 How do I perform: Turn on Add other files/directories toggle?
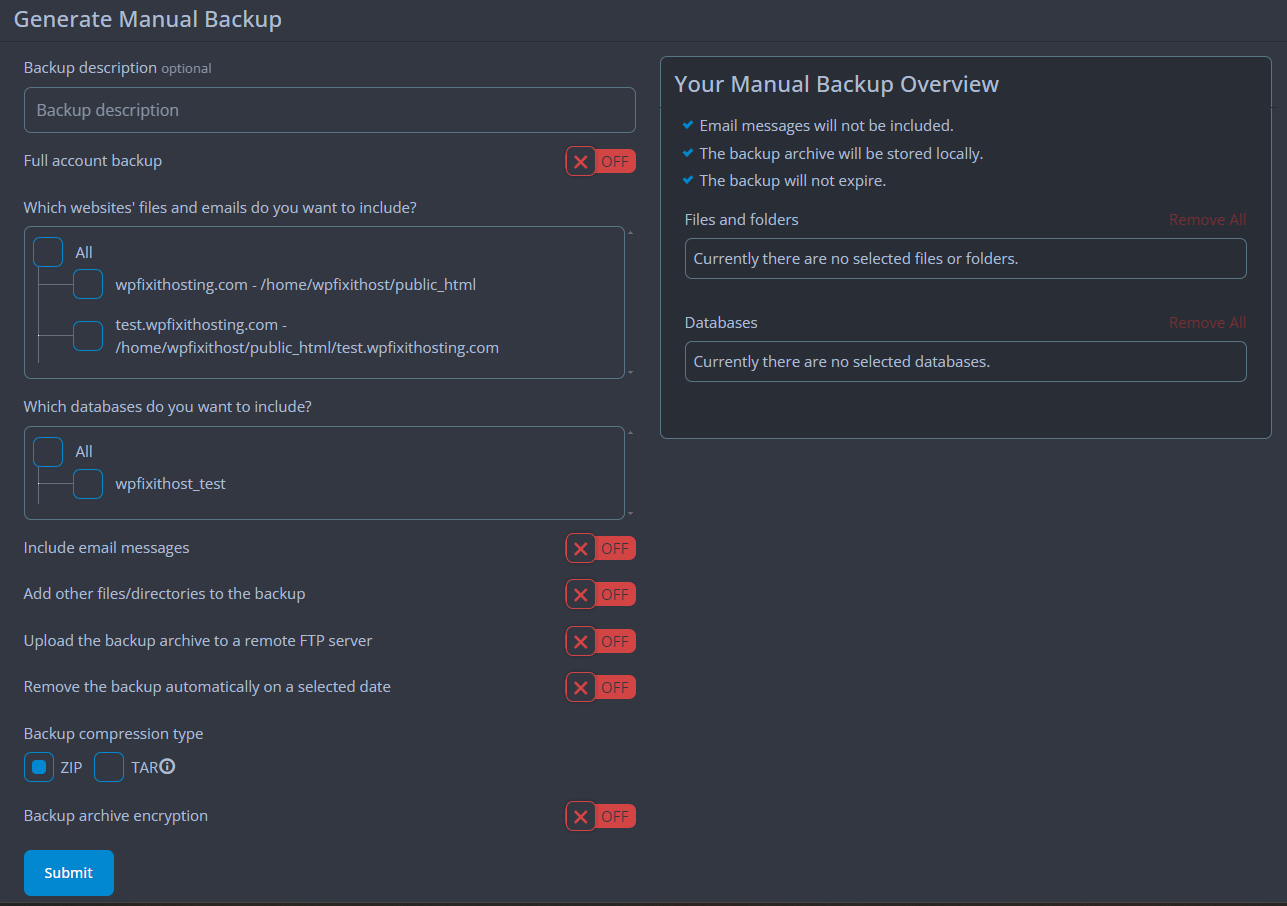pos(600,594)
